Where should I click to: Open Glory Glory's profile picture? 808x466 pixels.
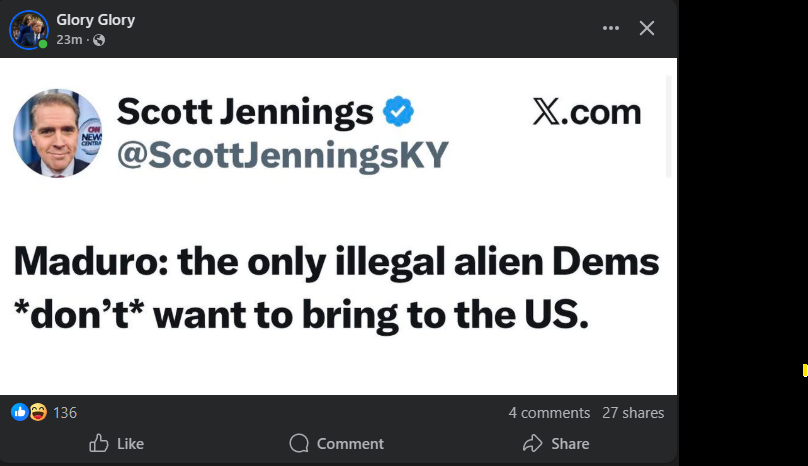tap(29, 30)
